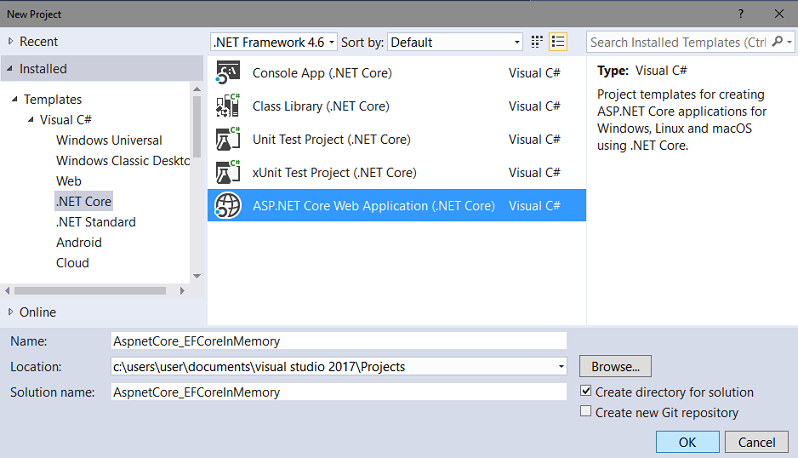The width and height of the screenshot is (798, 458).
Task: Click the horizontal scroll right arrow
Action: [182, 291]
